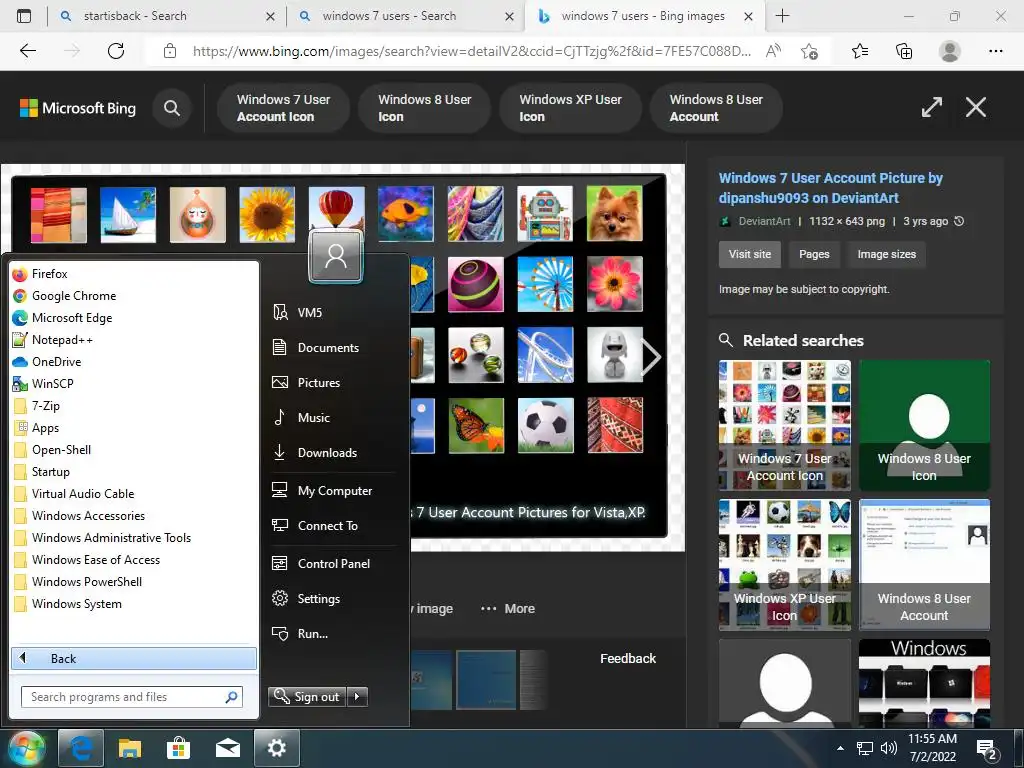The image size is (1024, 768).
Task: Open Windows 8 User Icon related thumbnail
Action: pyautogui.click(x=924, y=425)
